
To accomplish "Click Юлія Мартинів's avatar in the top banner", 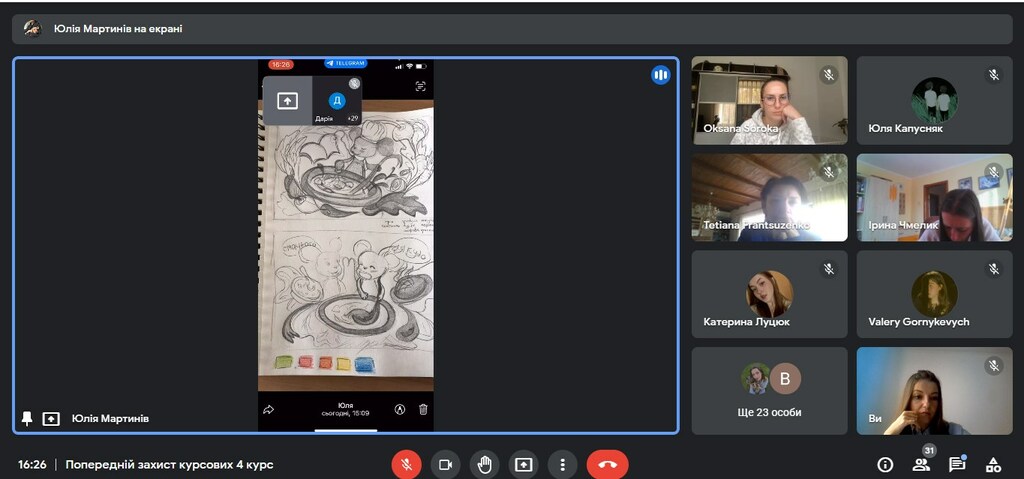I will (x=33, y=29).
